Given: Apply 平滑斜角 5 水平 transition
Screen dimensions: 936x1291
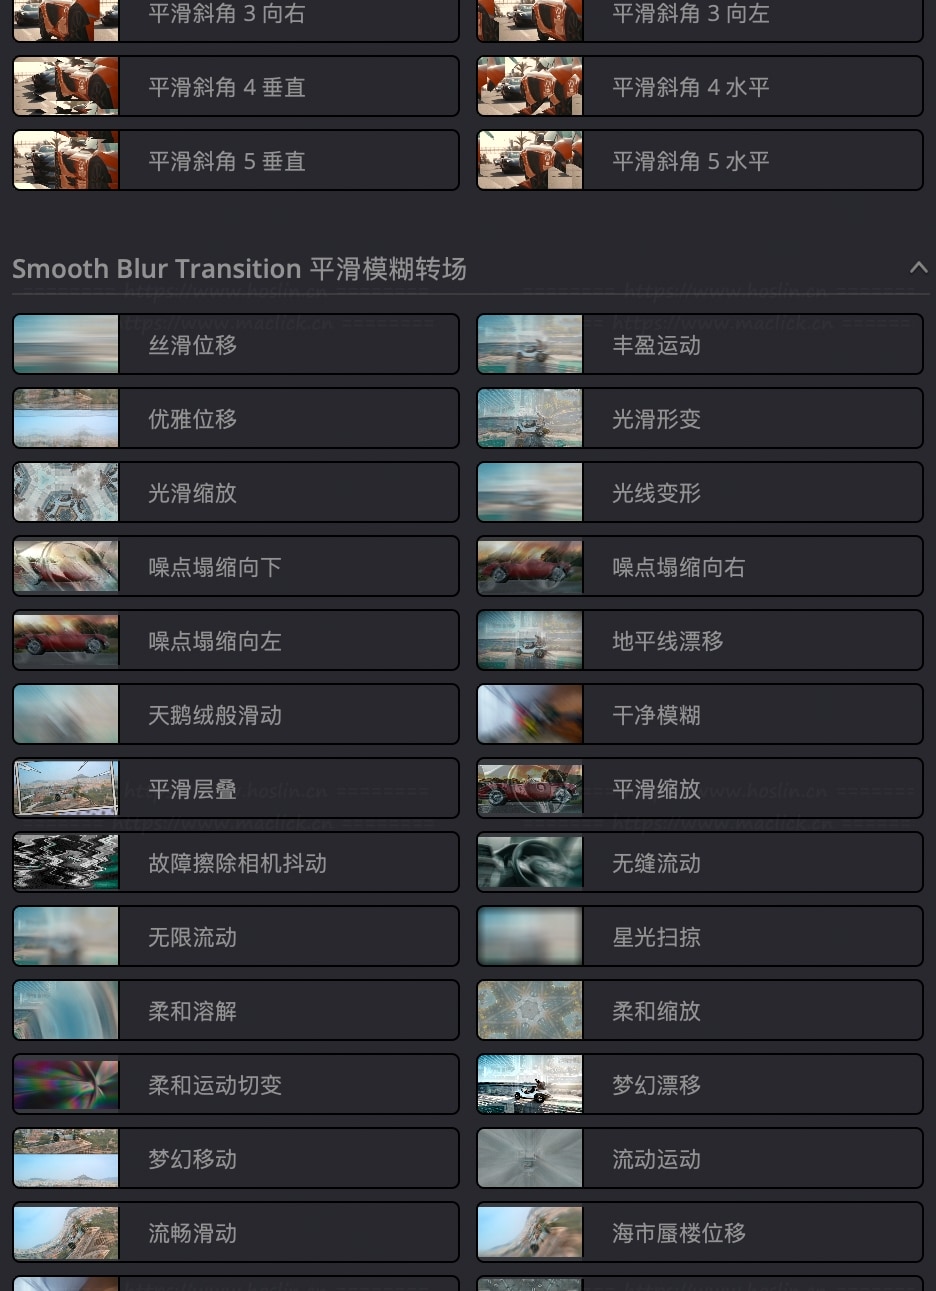Looking at the screenshot, I should 700,161.
